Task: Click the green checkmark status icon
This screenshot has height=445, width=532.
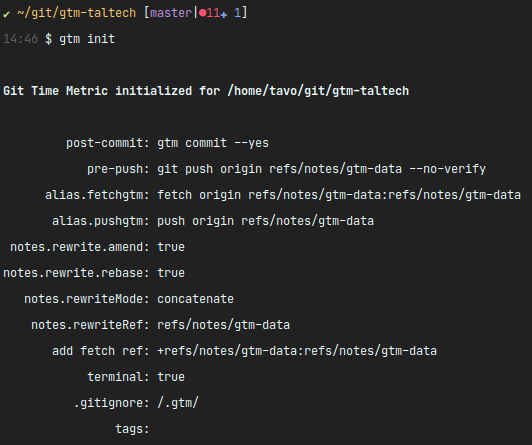Action: 6,14
